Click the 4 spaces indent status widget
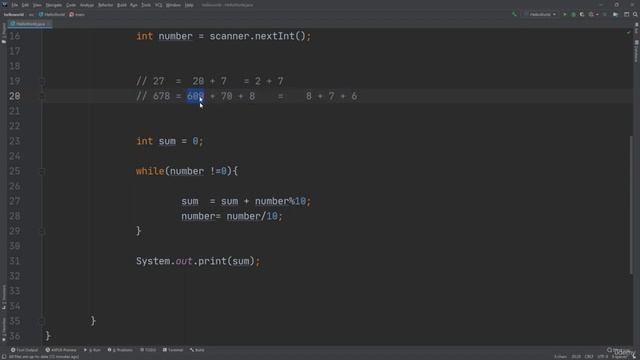Image resolution: width=640 pixels, height=360 pixels. [619, 357]
